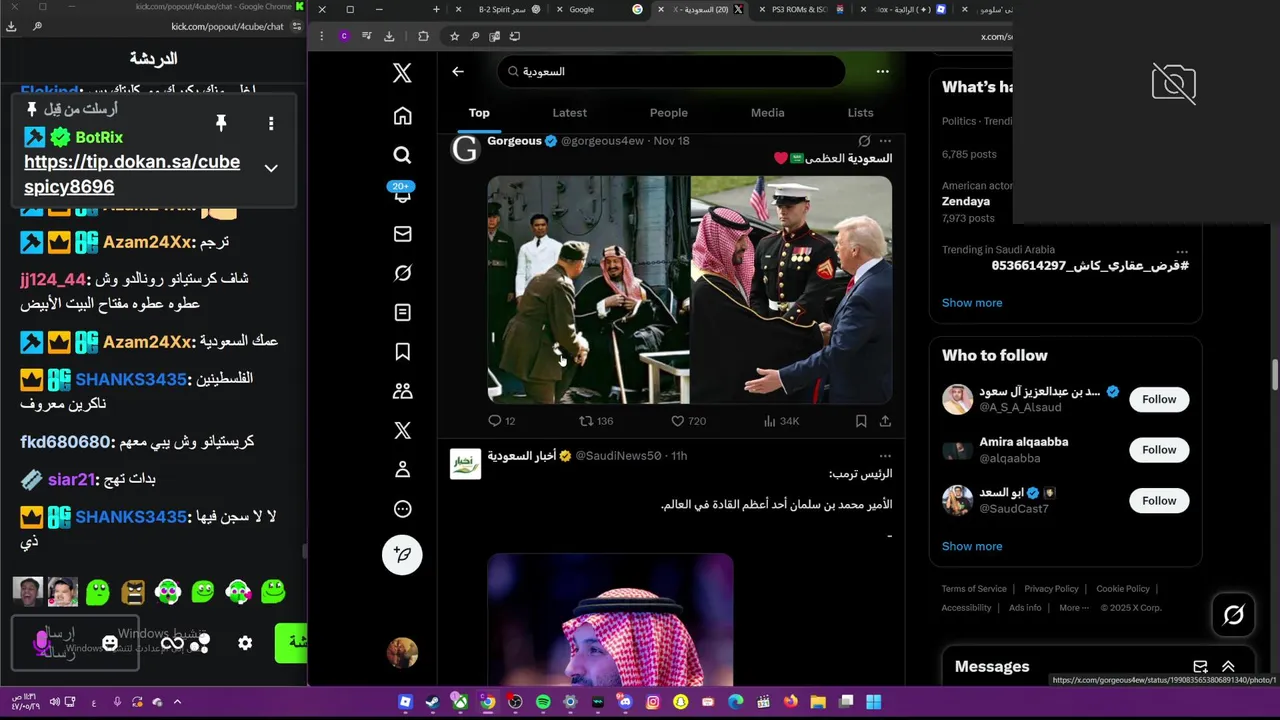1280x720 pixels.
Task: Click the X page vertical scrollbar thumb
Action: (x=1275, y=375)
